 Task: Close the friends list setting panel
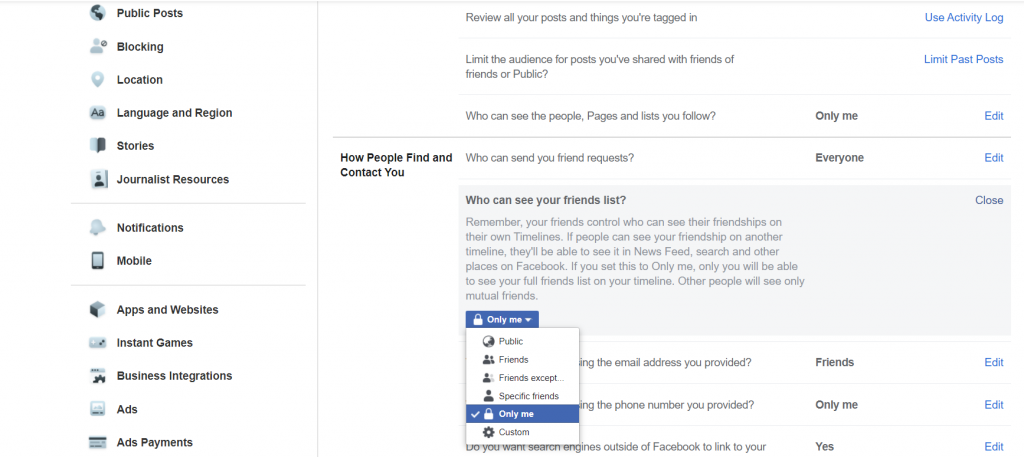coord(989,200)
